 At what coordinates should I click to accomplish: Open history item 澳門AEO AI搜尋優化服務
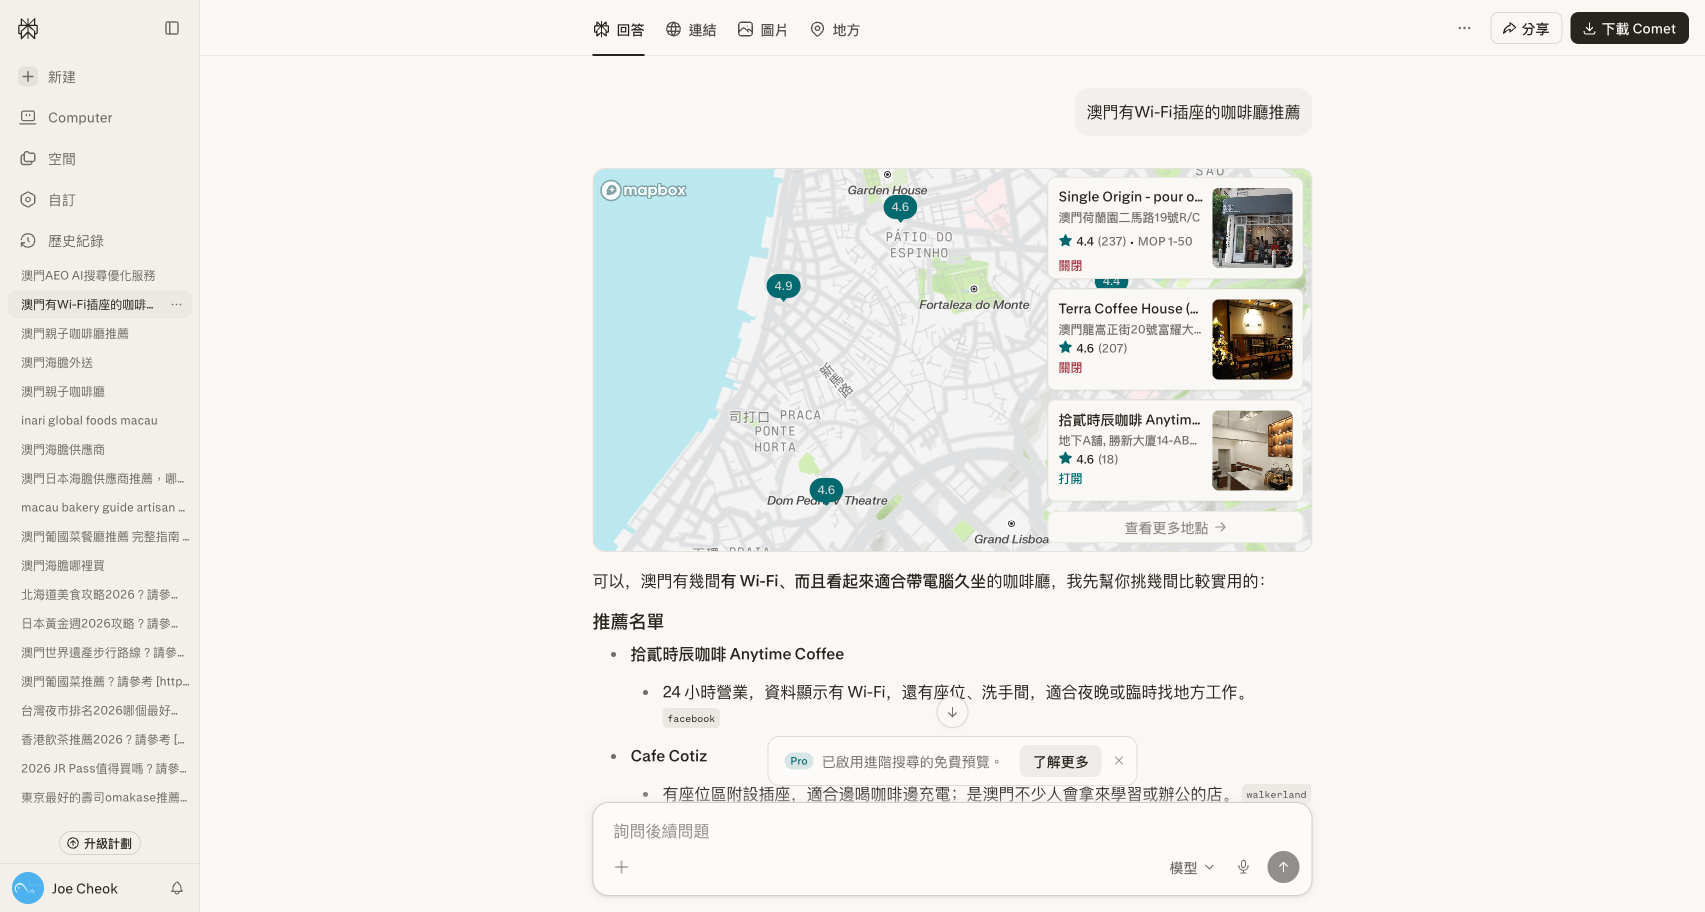pos(88,275)
